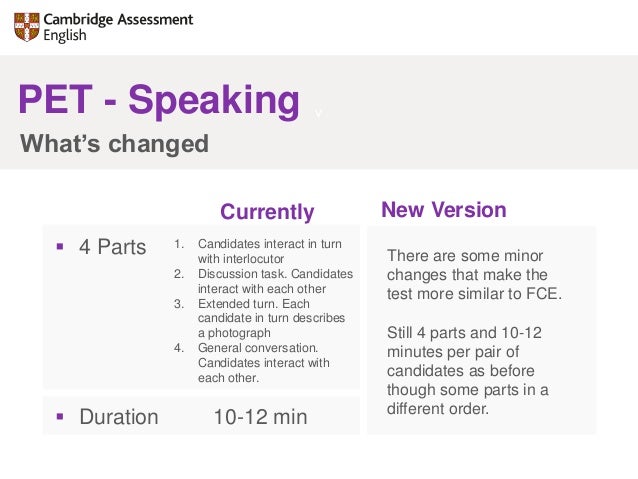Click the minor changes FCE paragraph
This screenshot has width=638, height=479.
(x=474, y=275)
